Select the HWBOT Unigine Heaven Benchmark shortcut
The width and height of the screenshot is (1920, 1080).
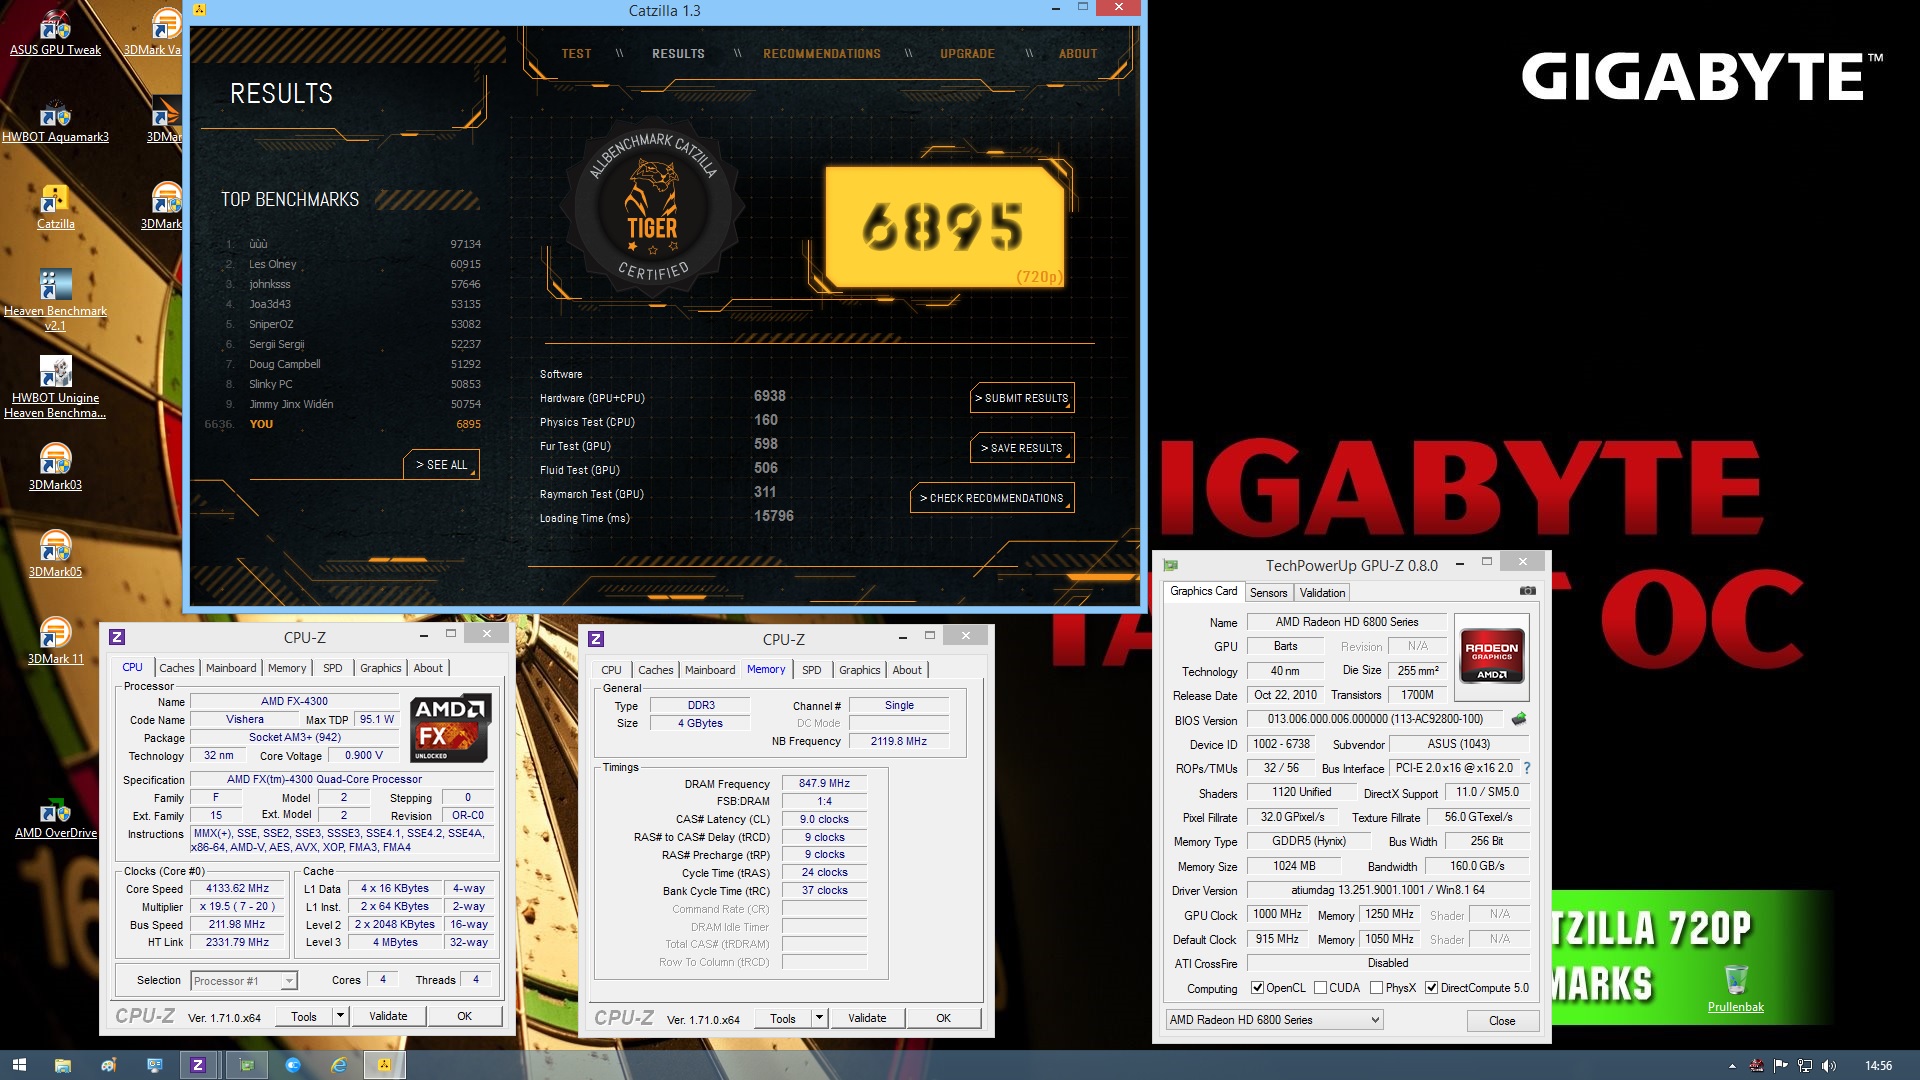[x=55, y=387]
